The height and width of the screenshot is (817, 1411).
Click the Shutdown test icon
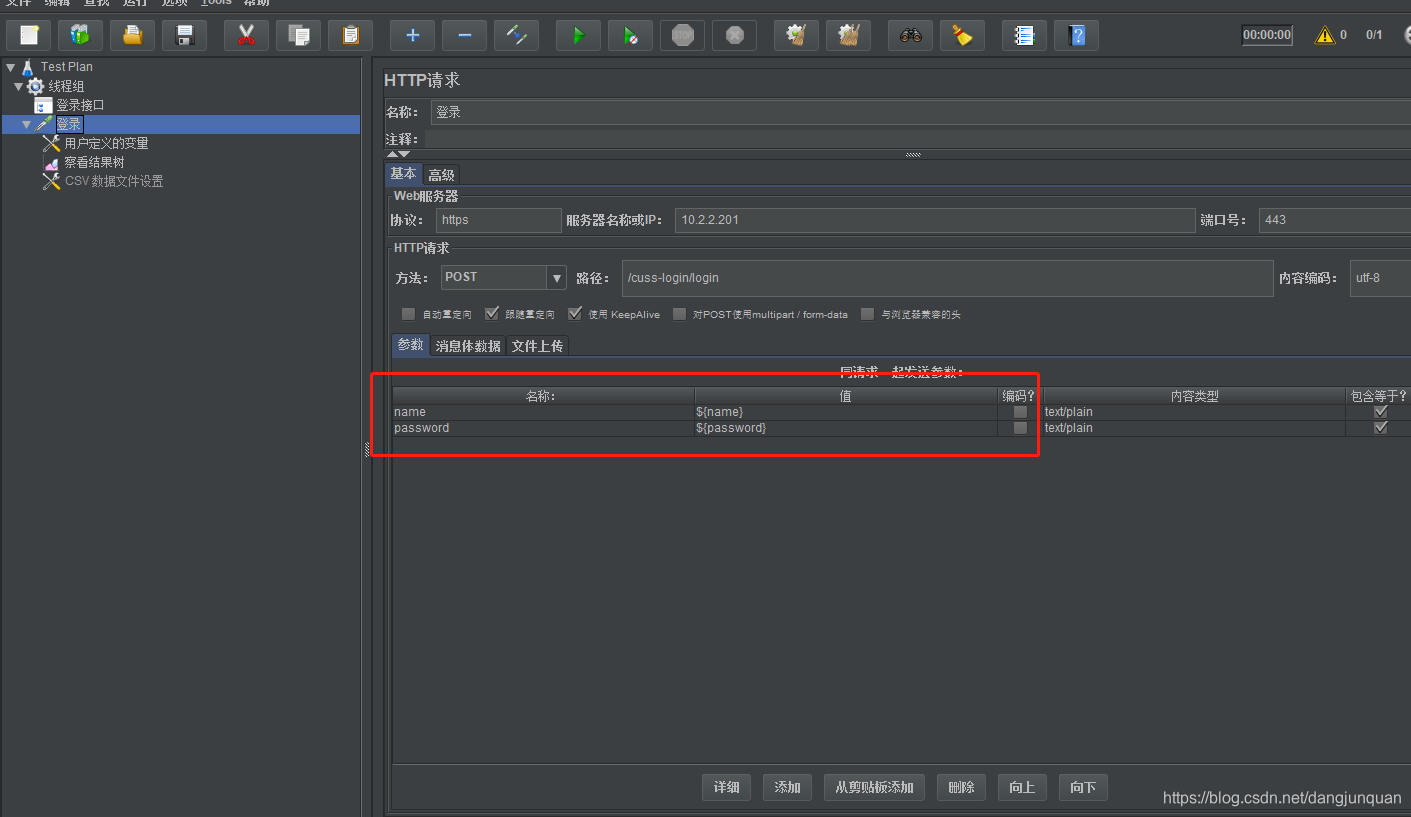point(734,35)
